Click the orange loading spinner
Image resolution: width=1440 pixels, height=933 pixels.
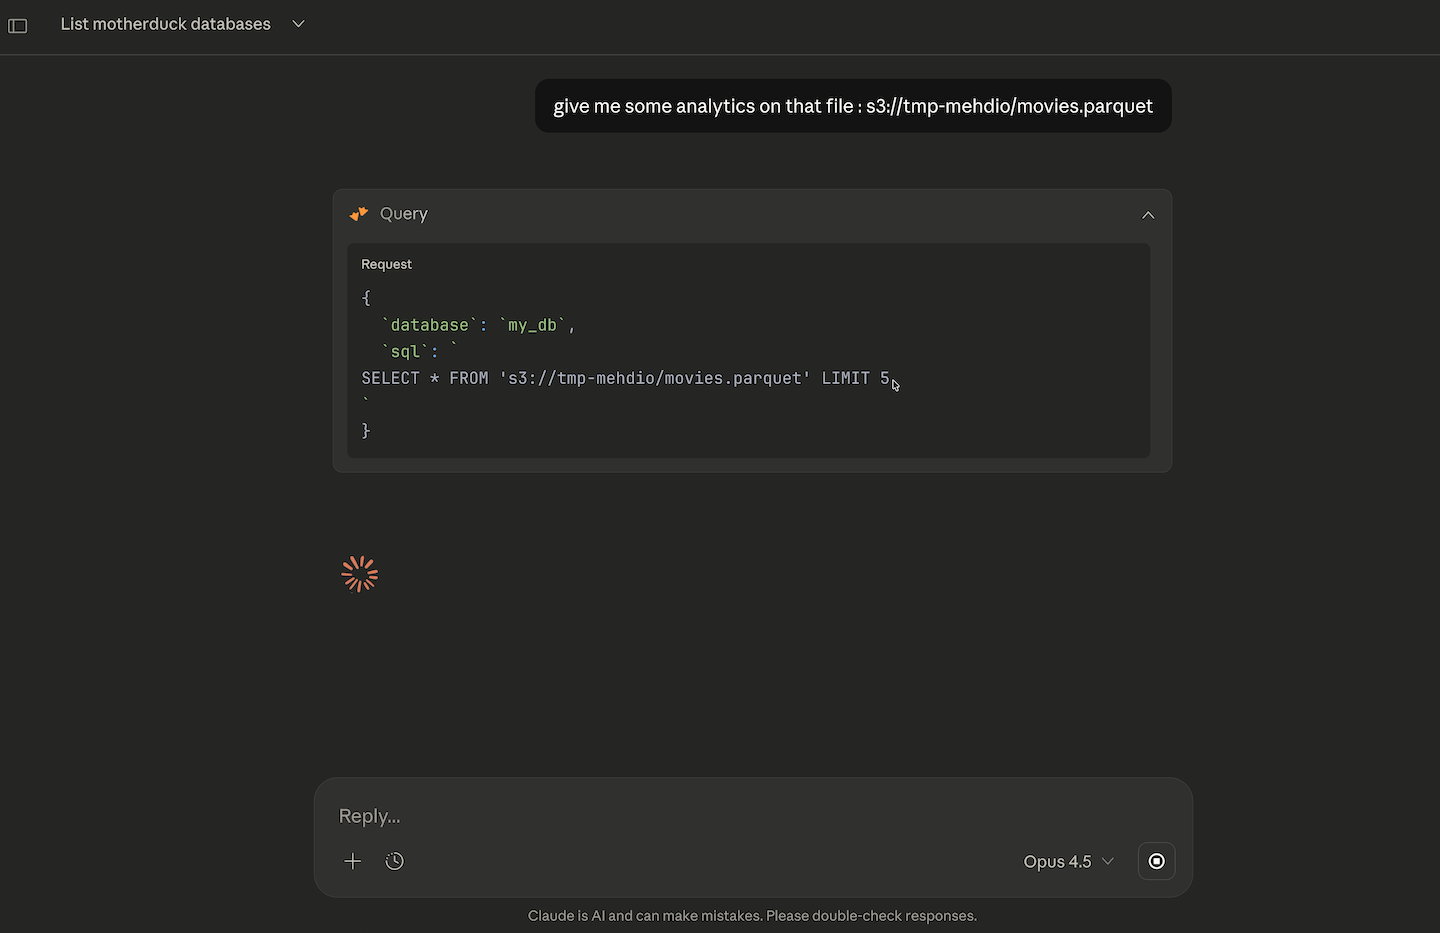(x=360, y=574)
